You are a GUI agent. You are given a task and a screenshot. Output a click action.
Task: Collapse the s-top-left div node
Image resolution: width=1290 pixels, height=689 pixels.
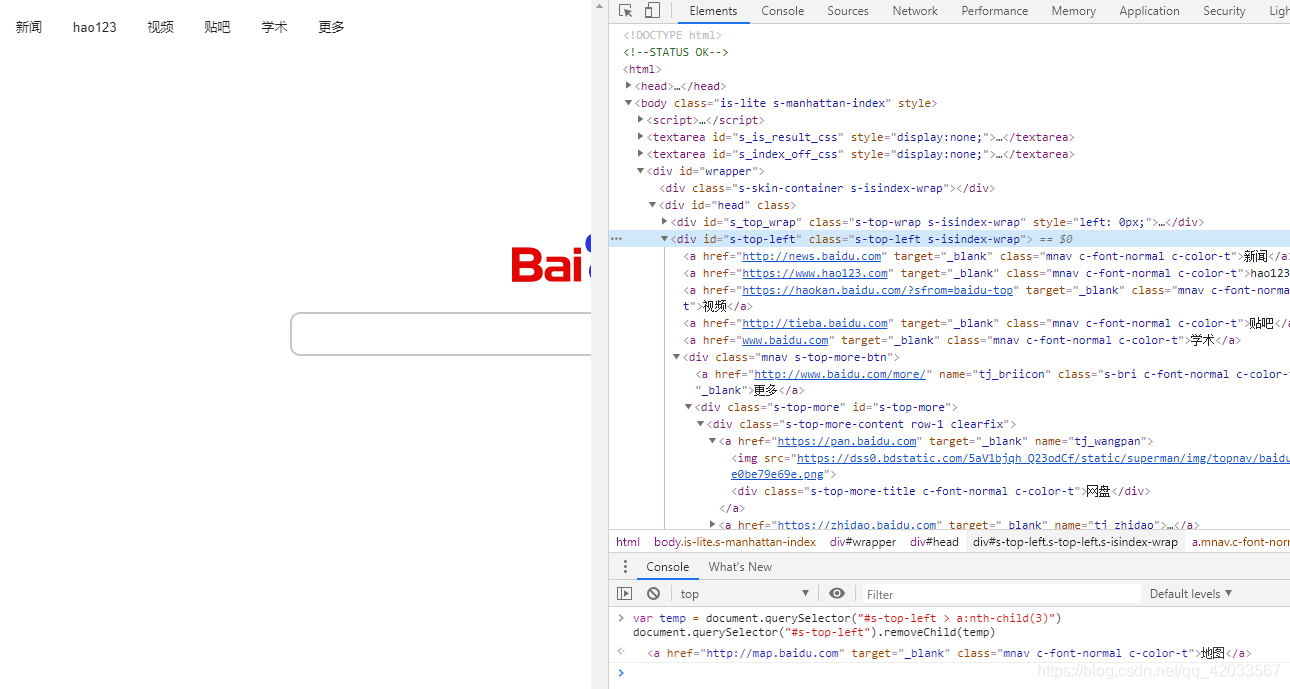pos(665,239)
